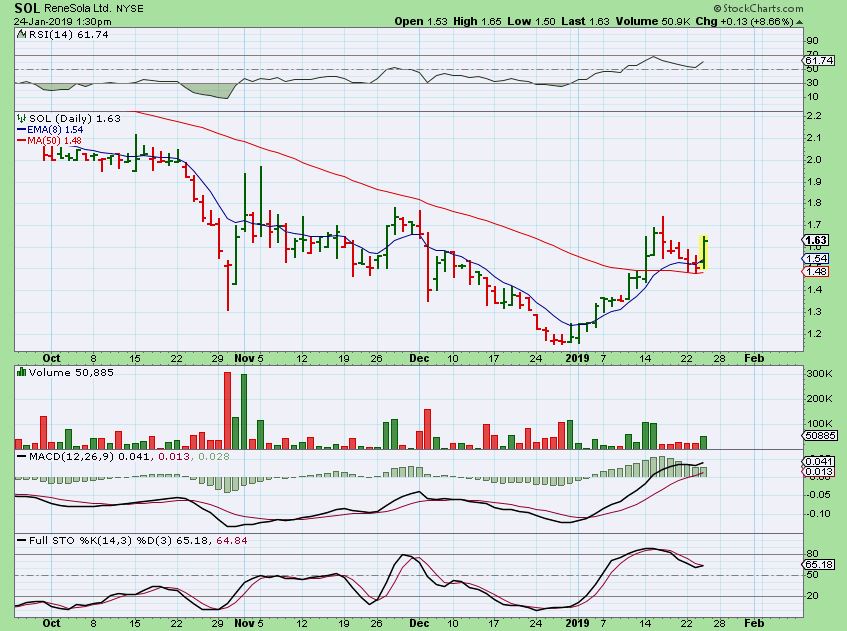This screenshot has height=631, width=847.
Task: Click the 300K volume axis label
Action: [x=819, y=373]
